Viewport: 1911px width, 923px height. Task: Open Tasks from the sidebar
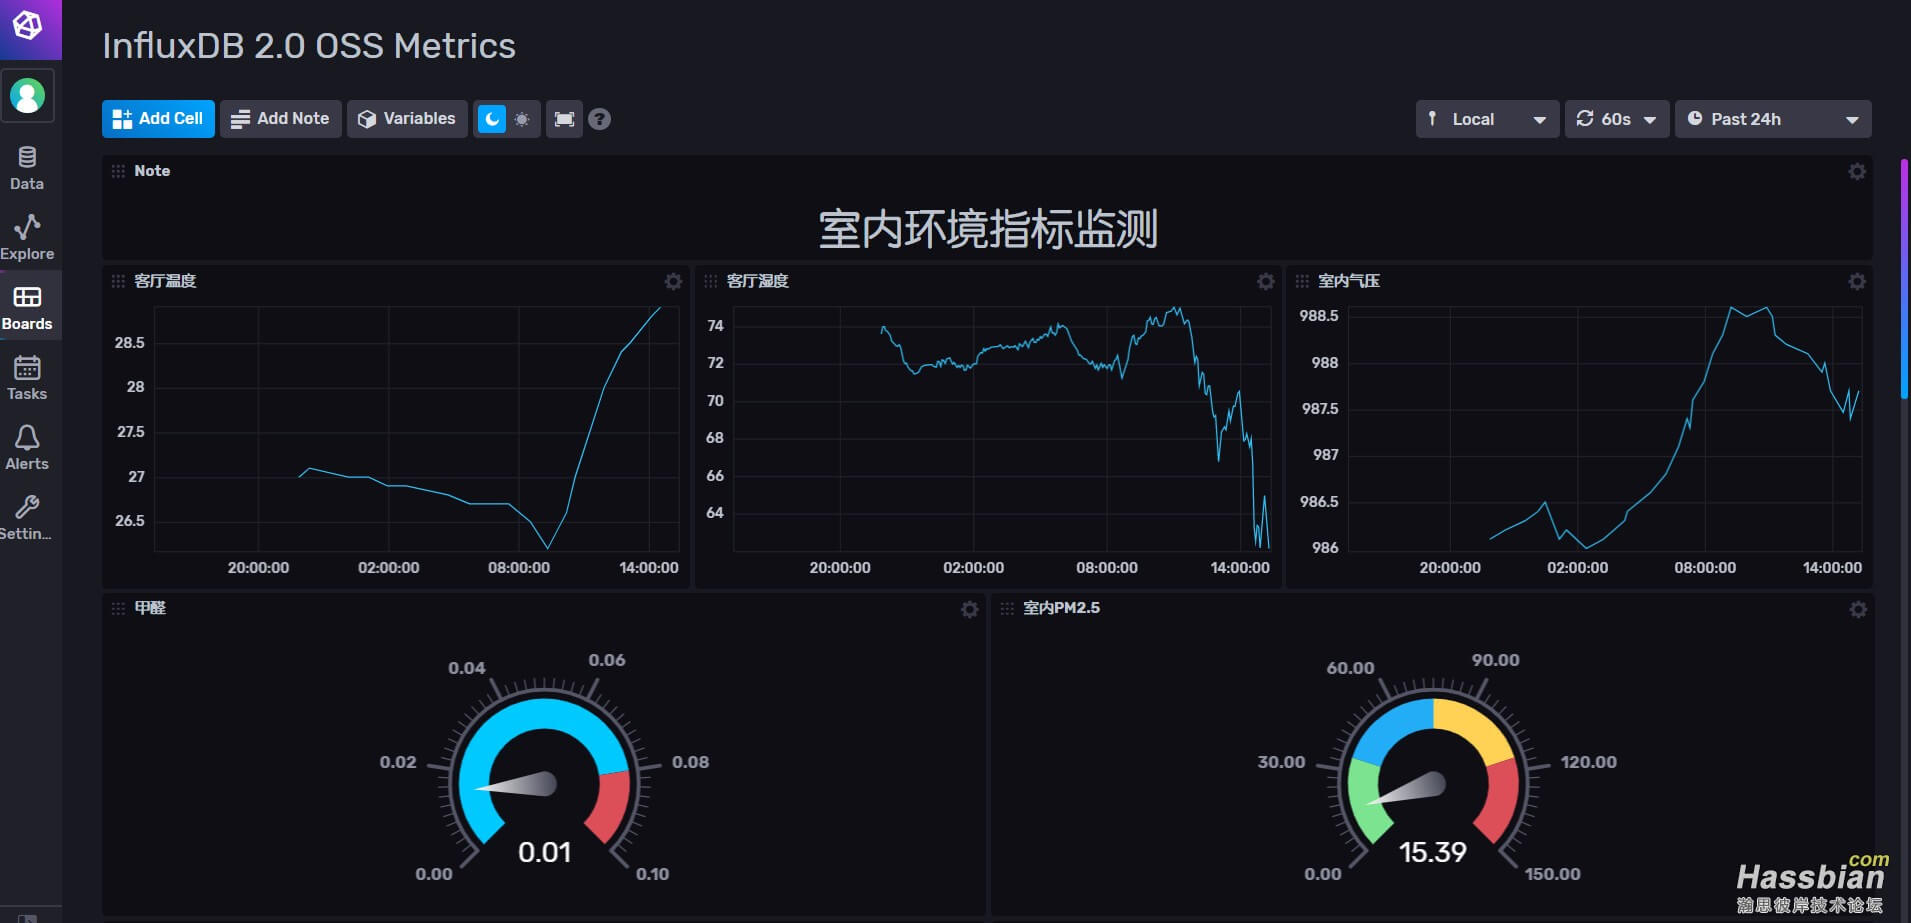[x=27, y=378]
